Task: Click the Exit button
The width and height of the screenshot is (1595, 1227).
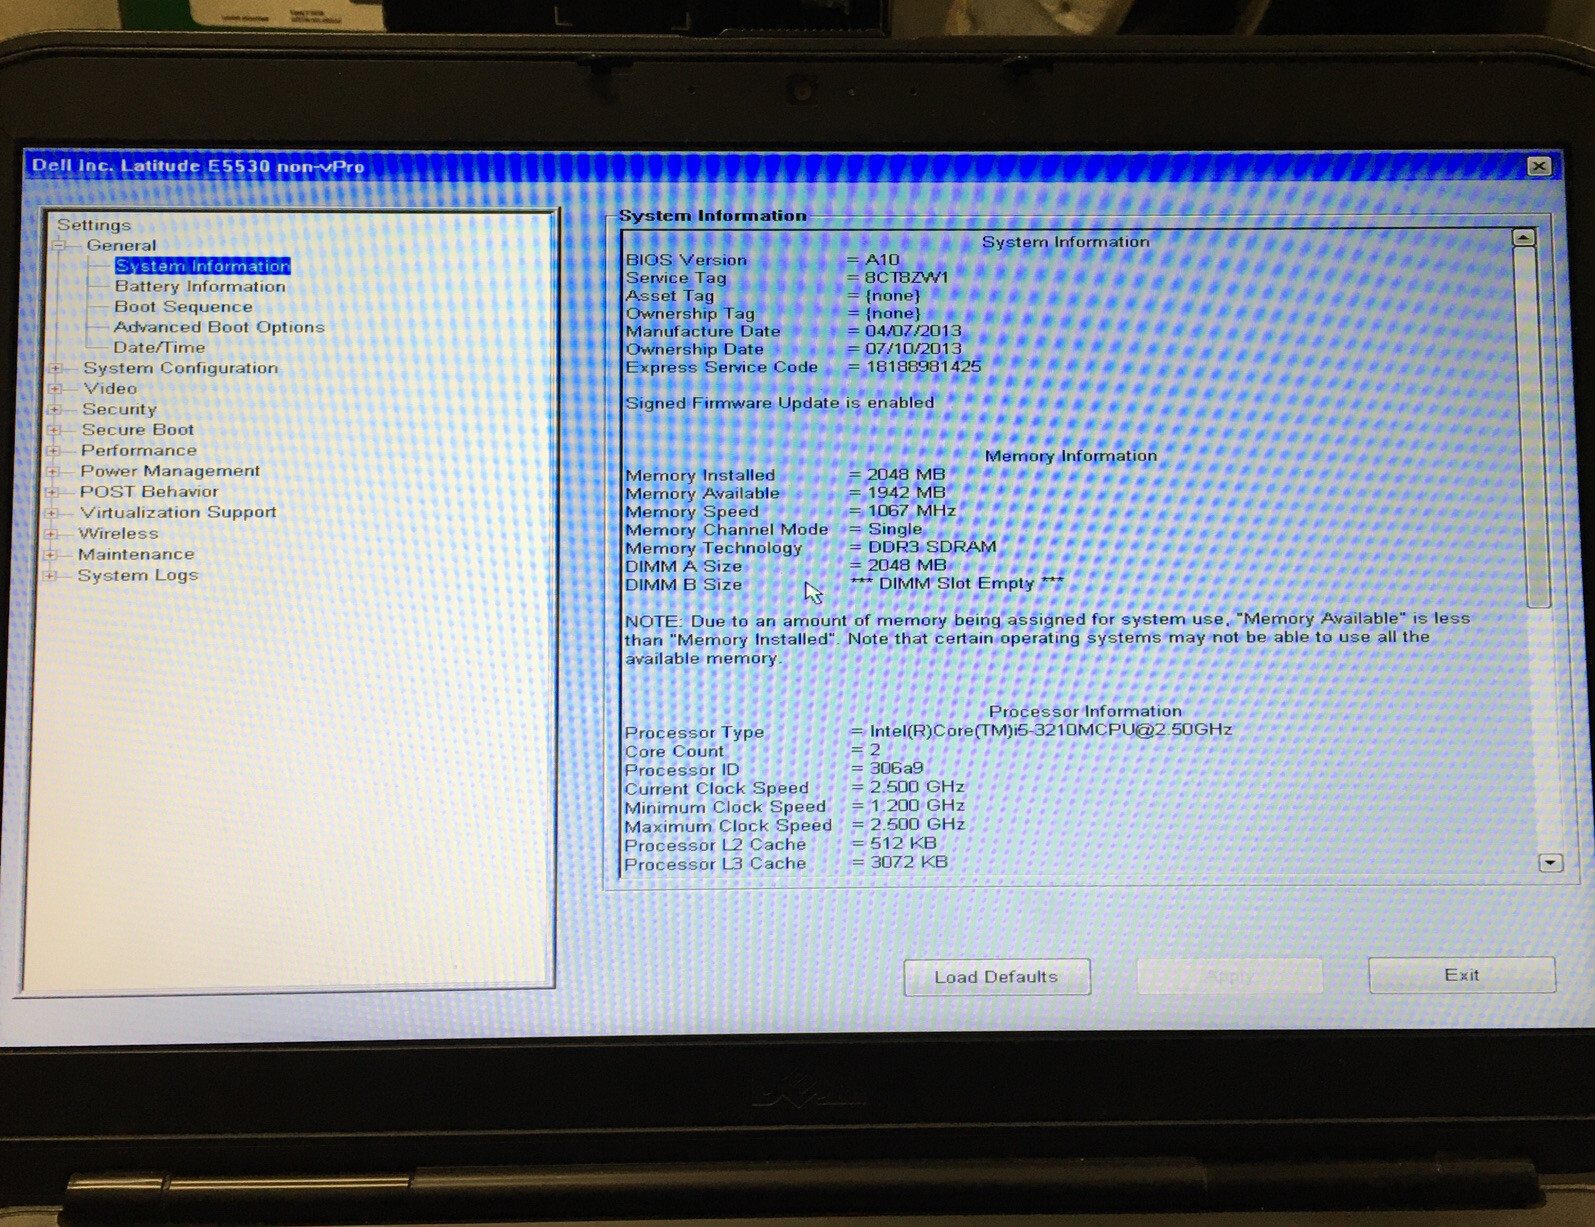Action: [1461, 975]
